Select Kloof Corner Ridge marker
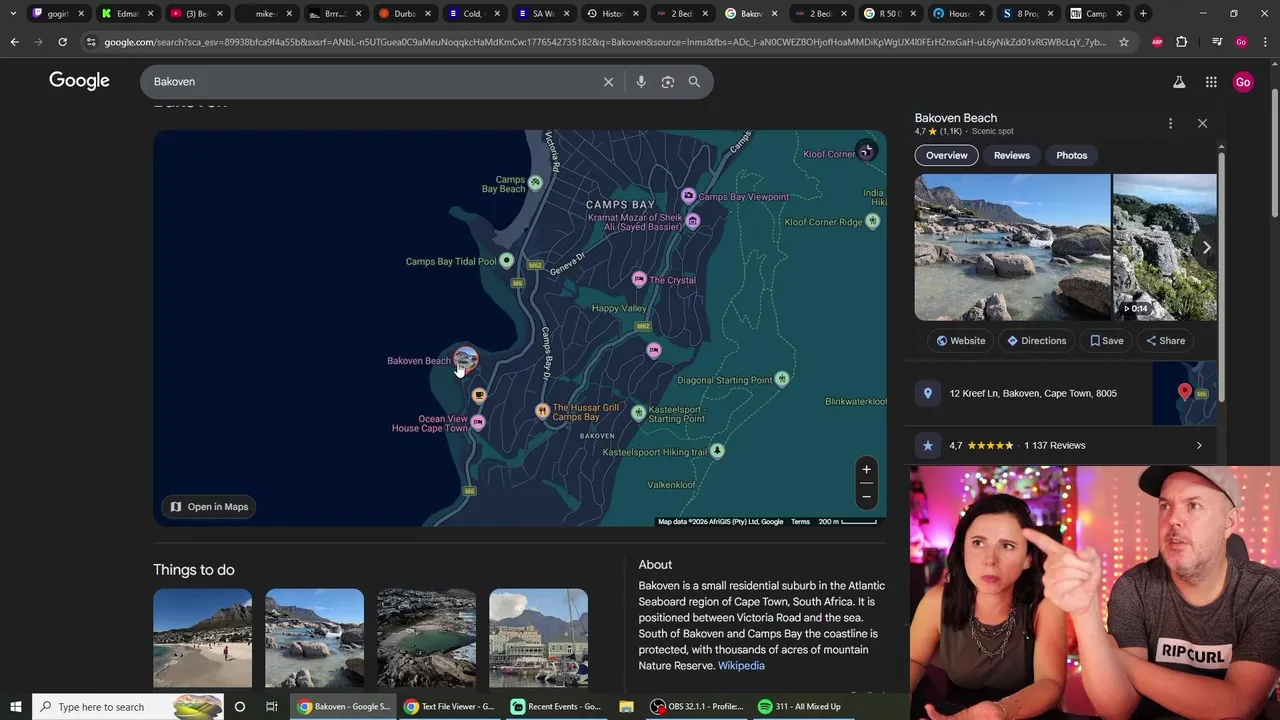Image resolution: width=1280 pixels, height=720 pixels. [874, 221]
